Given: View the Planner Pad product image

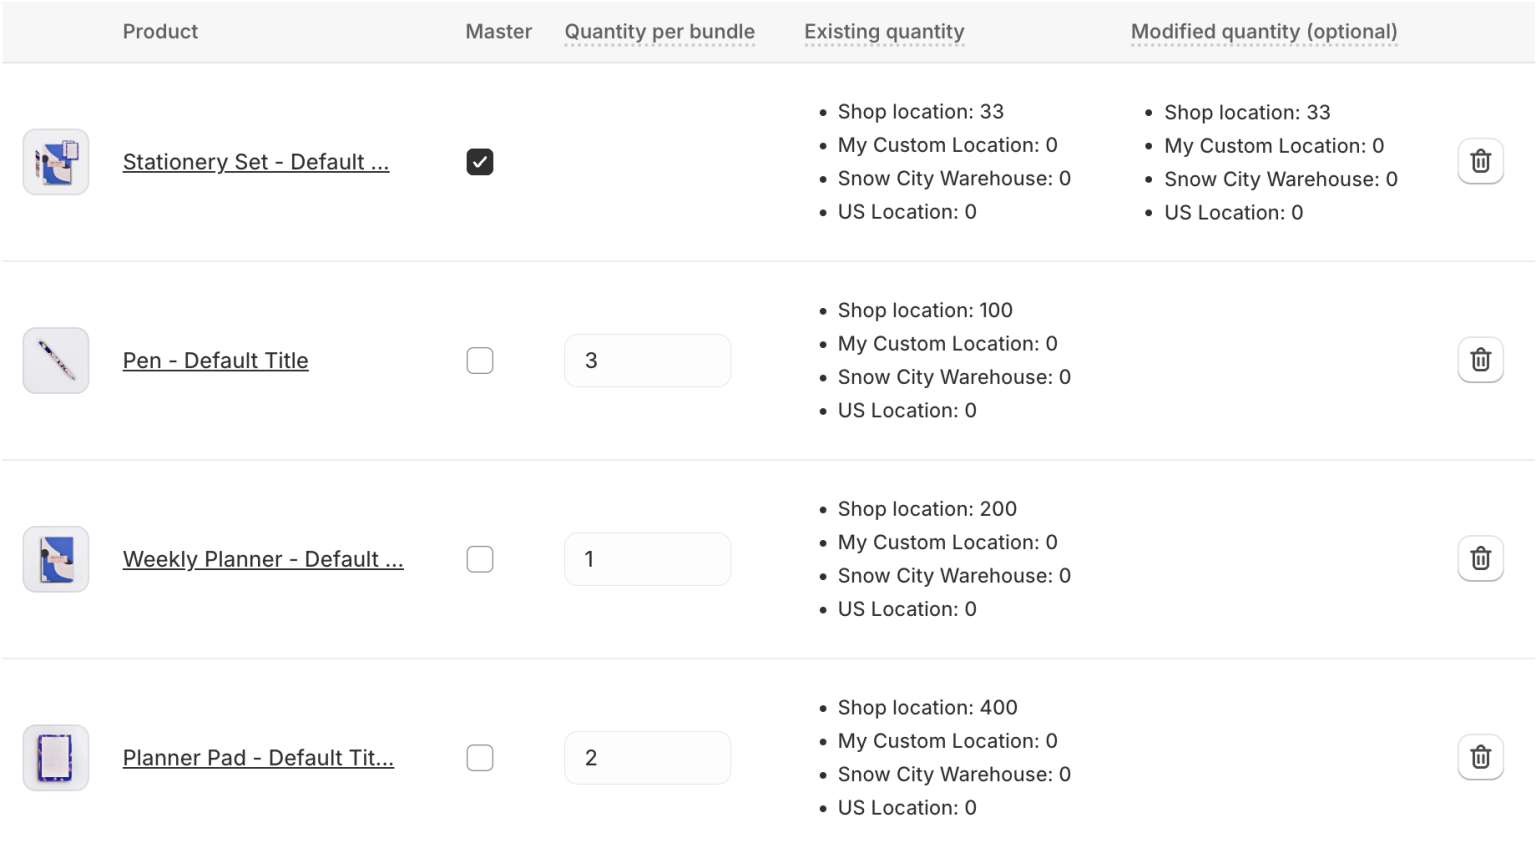Looking at the screenshot, I should click(55, 757).
